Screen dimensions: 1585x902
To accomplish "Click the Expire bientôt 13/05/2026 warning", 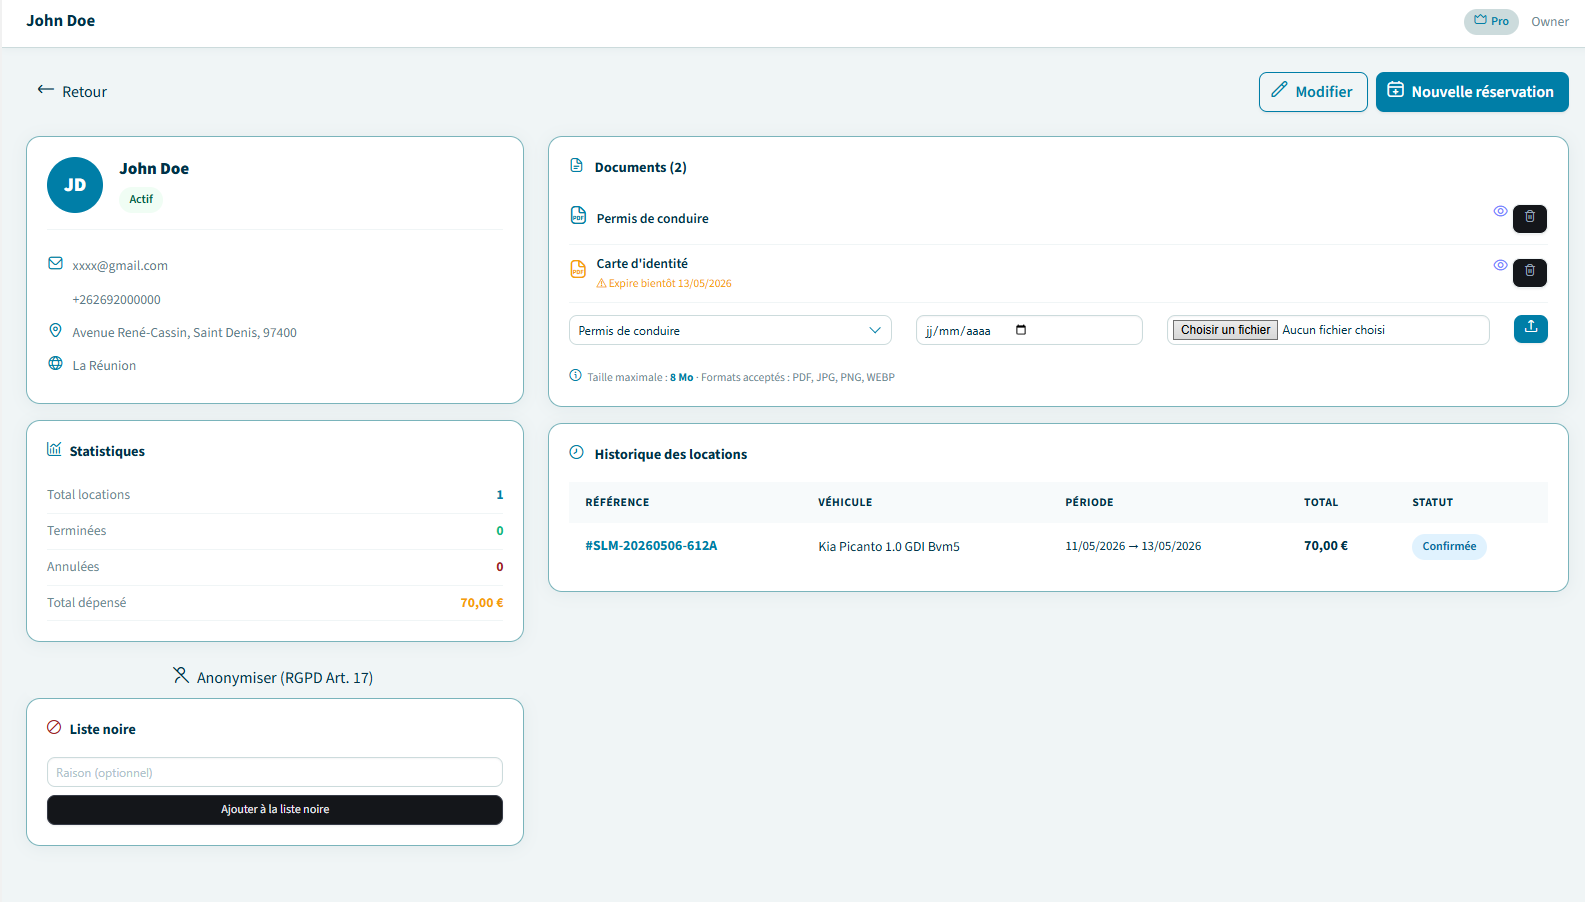I will coord(664,284).
